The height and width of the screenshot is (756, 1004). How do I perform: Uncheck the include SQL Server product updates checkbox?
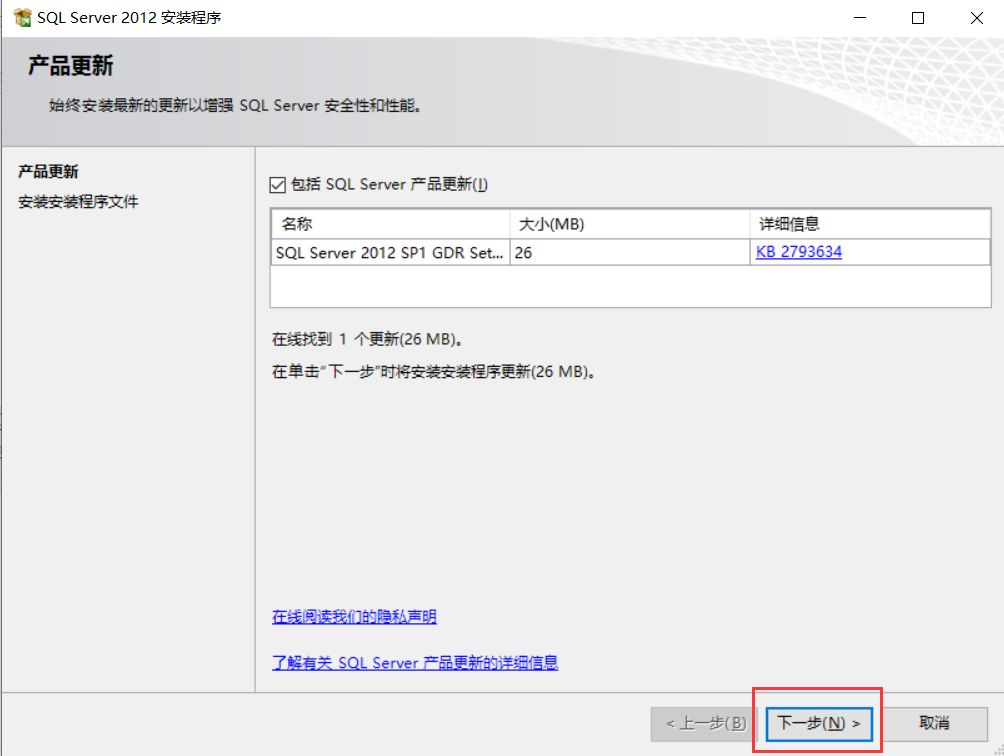(x=277, y=185)
